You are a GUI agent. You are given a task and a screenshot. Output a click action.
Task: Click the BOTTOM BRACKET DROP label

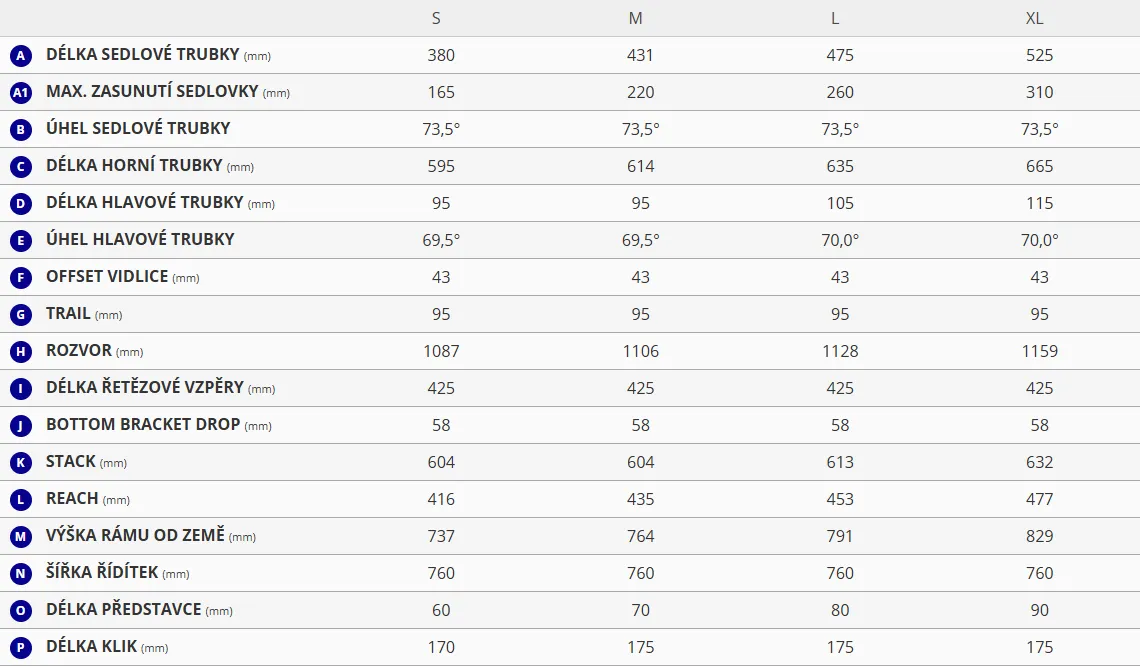143,424
